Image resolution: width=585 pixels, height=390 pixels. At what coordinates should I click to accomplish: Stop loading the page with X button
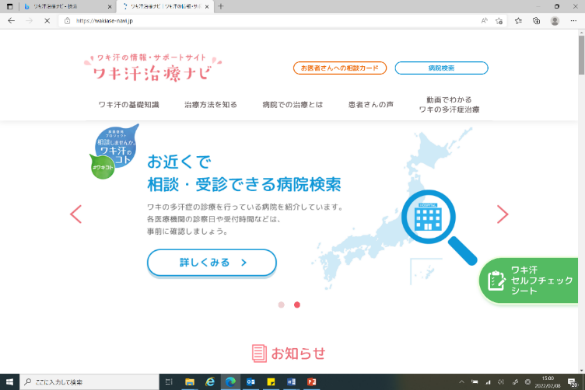47,21
